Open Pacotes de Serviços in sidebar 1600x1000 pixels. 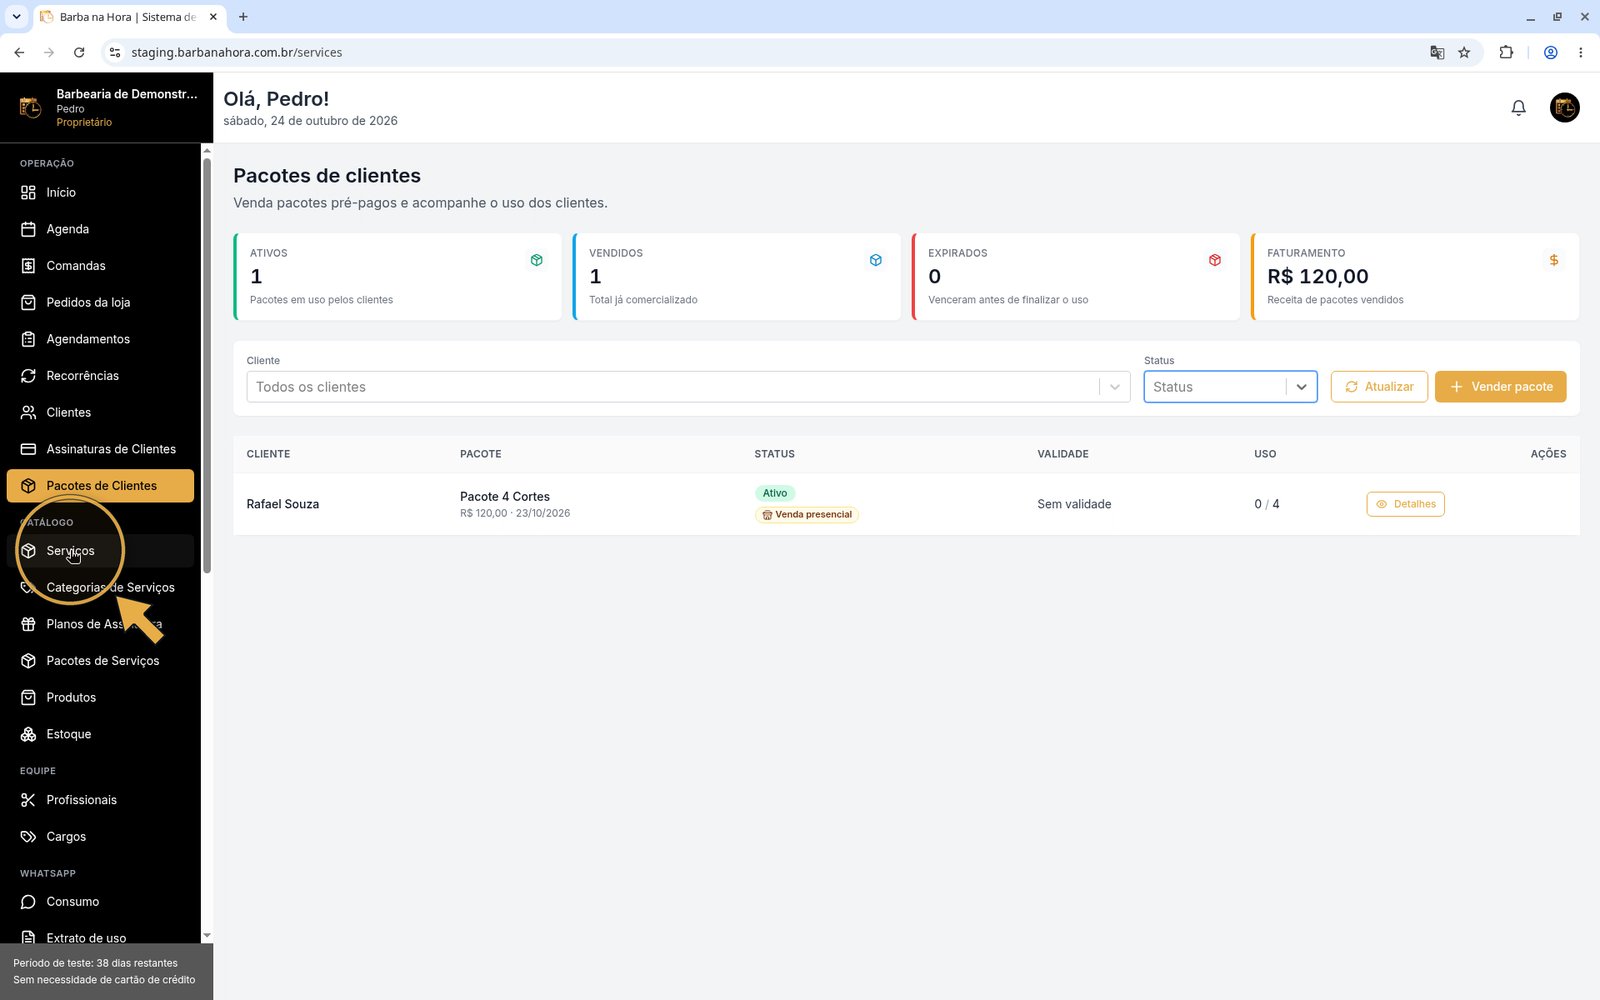100,661
